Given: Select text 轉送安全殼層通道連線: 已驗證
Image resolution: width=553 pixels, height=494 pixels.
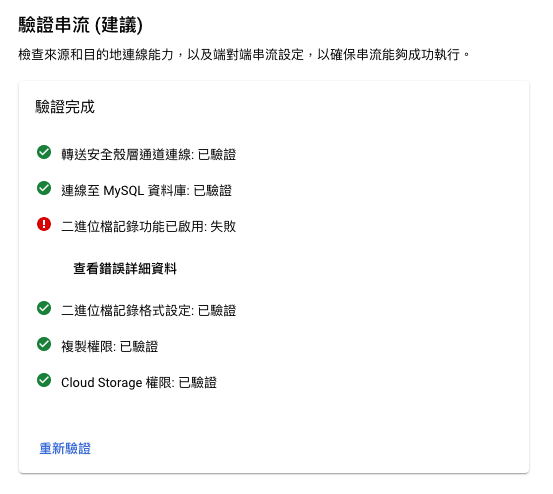Looking at the screenshot, I should click(x=148, y=154).
